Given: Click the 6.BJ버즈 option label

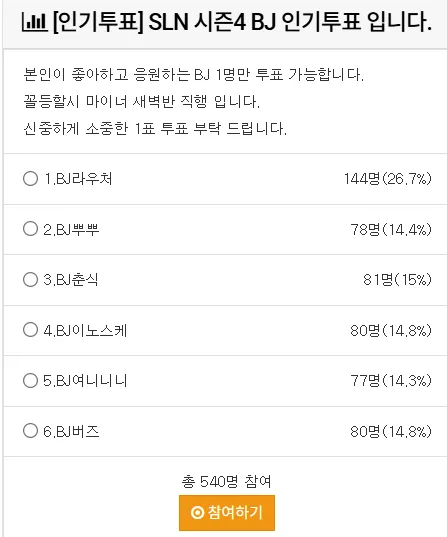Looking at the screenshot, I should (x=71, y=432).
